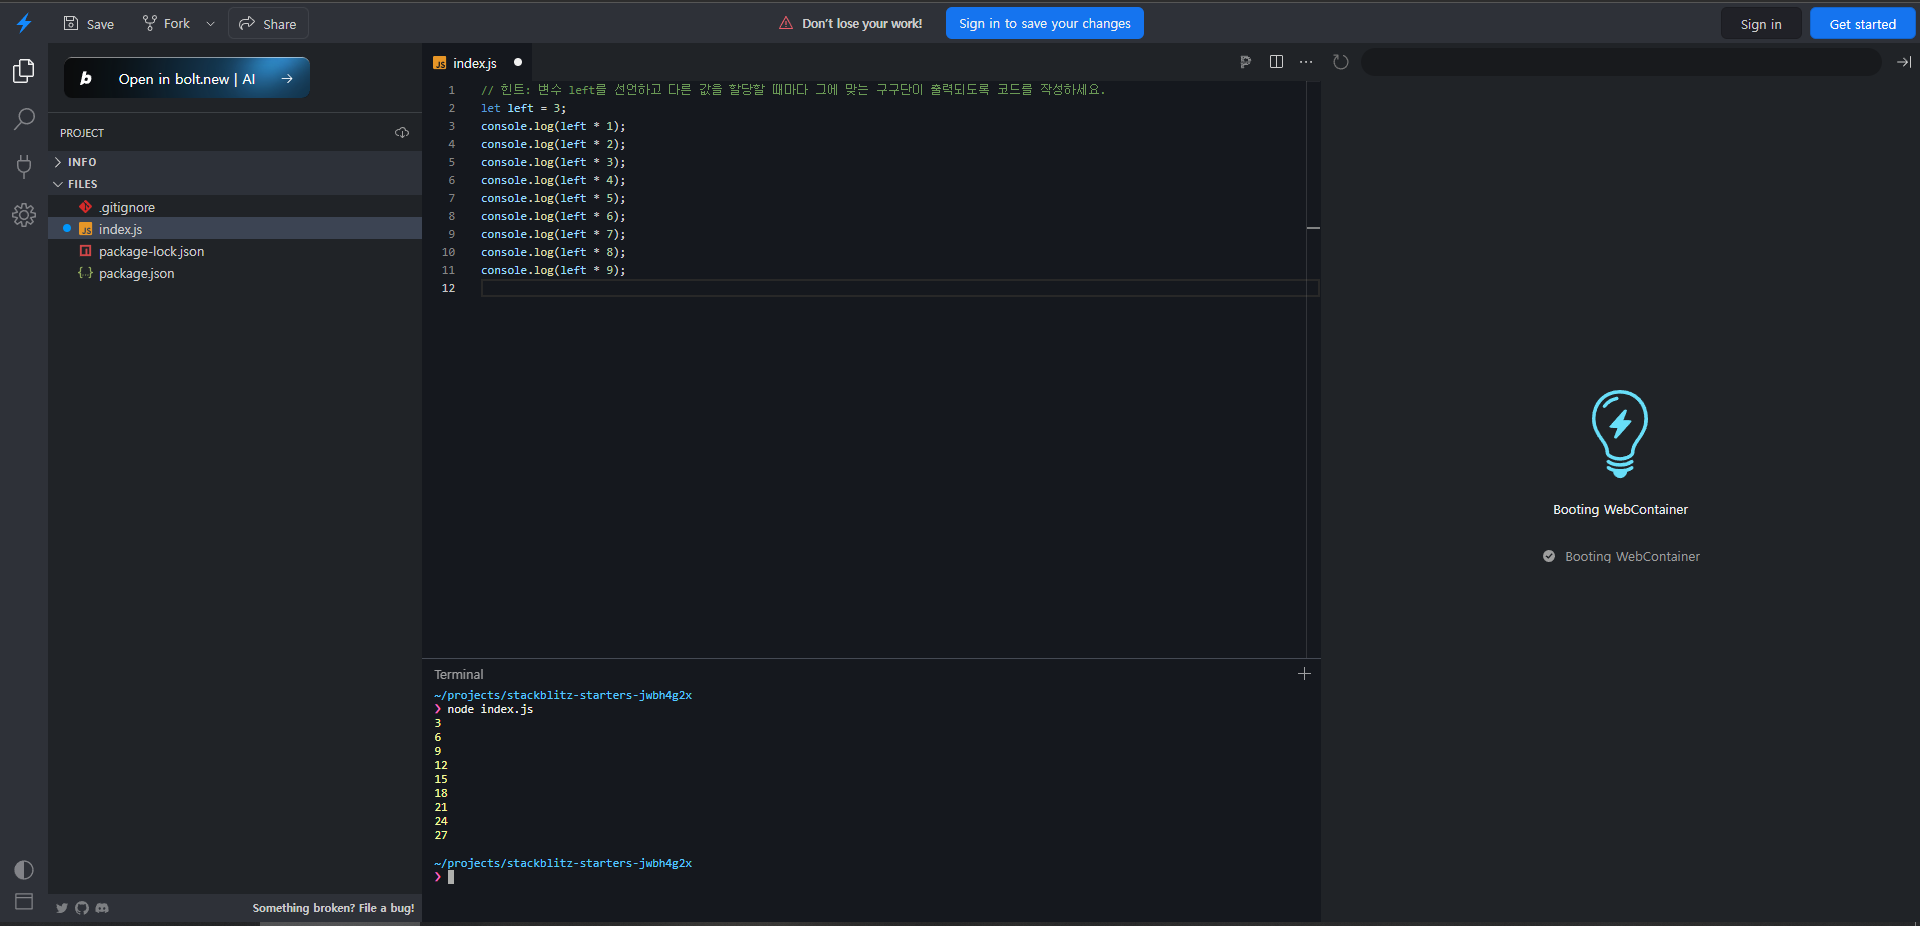
Task: Expand the INFO section
Action: [x=235, y=162]
